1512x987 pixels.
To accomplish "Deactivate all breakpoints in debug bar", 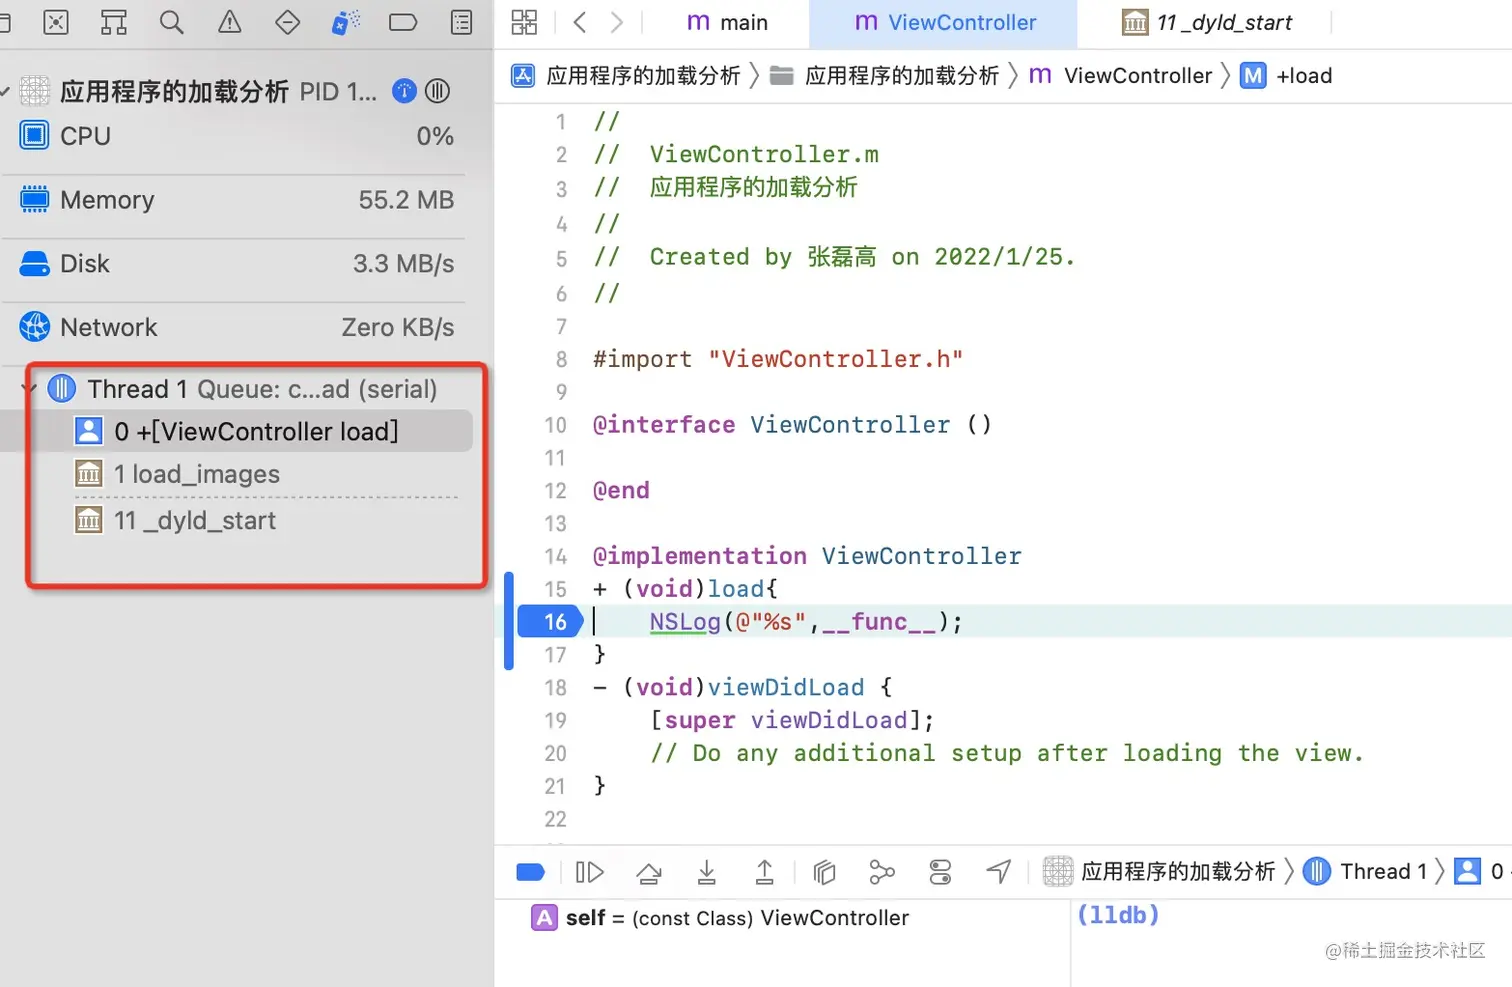I will (x=530, y=872).
